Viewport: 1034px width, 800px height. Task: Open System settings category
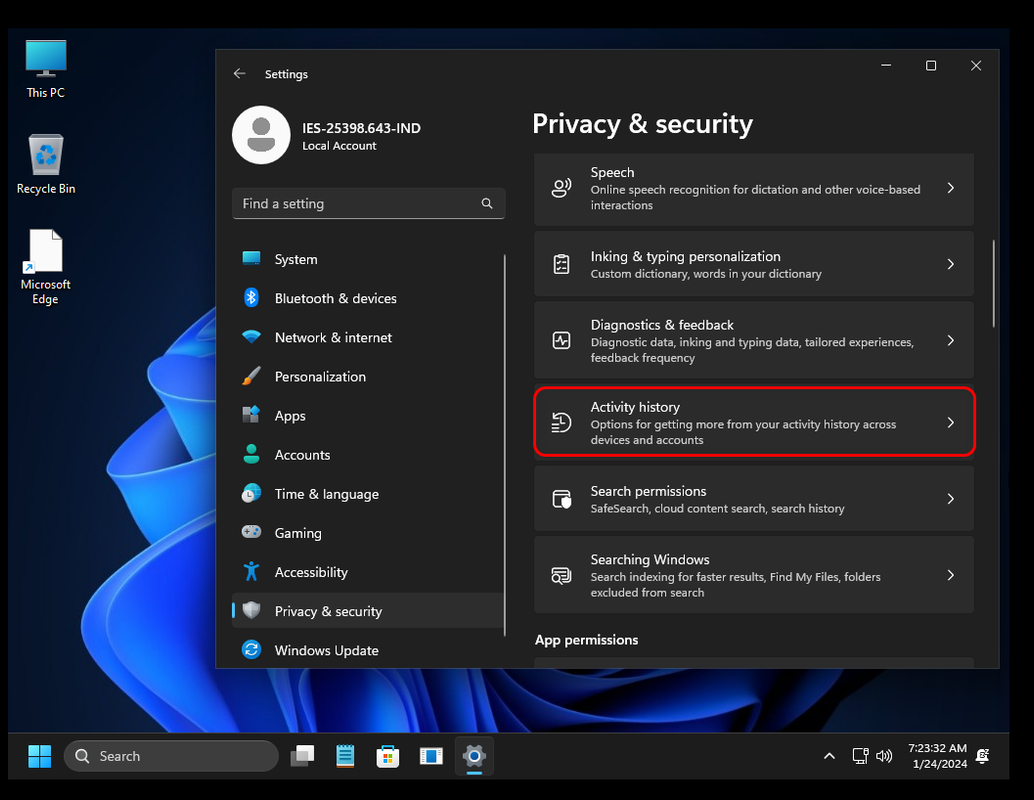368,259
